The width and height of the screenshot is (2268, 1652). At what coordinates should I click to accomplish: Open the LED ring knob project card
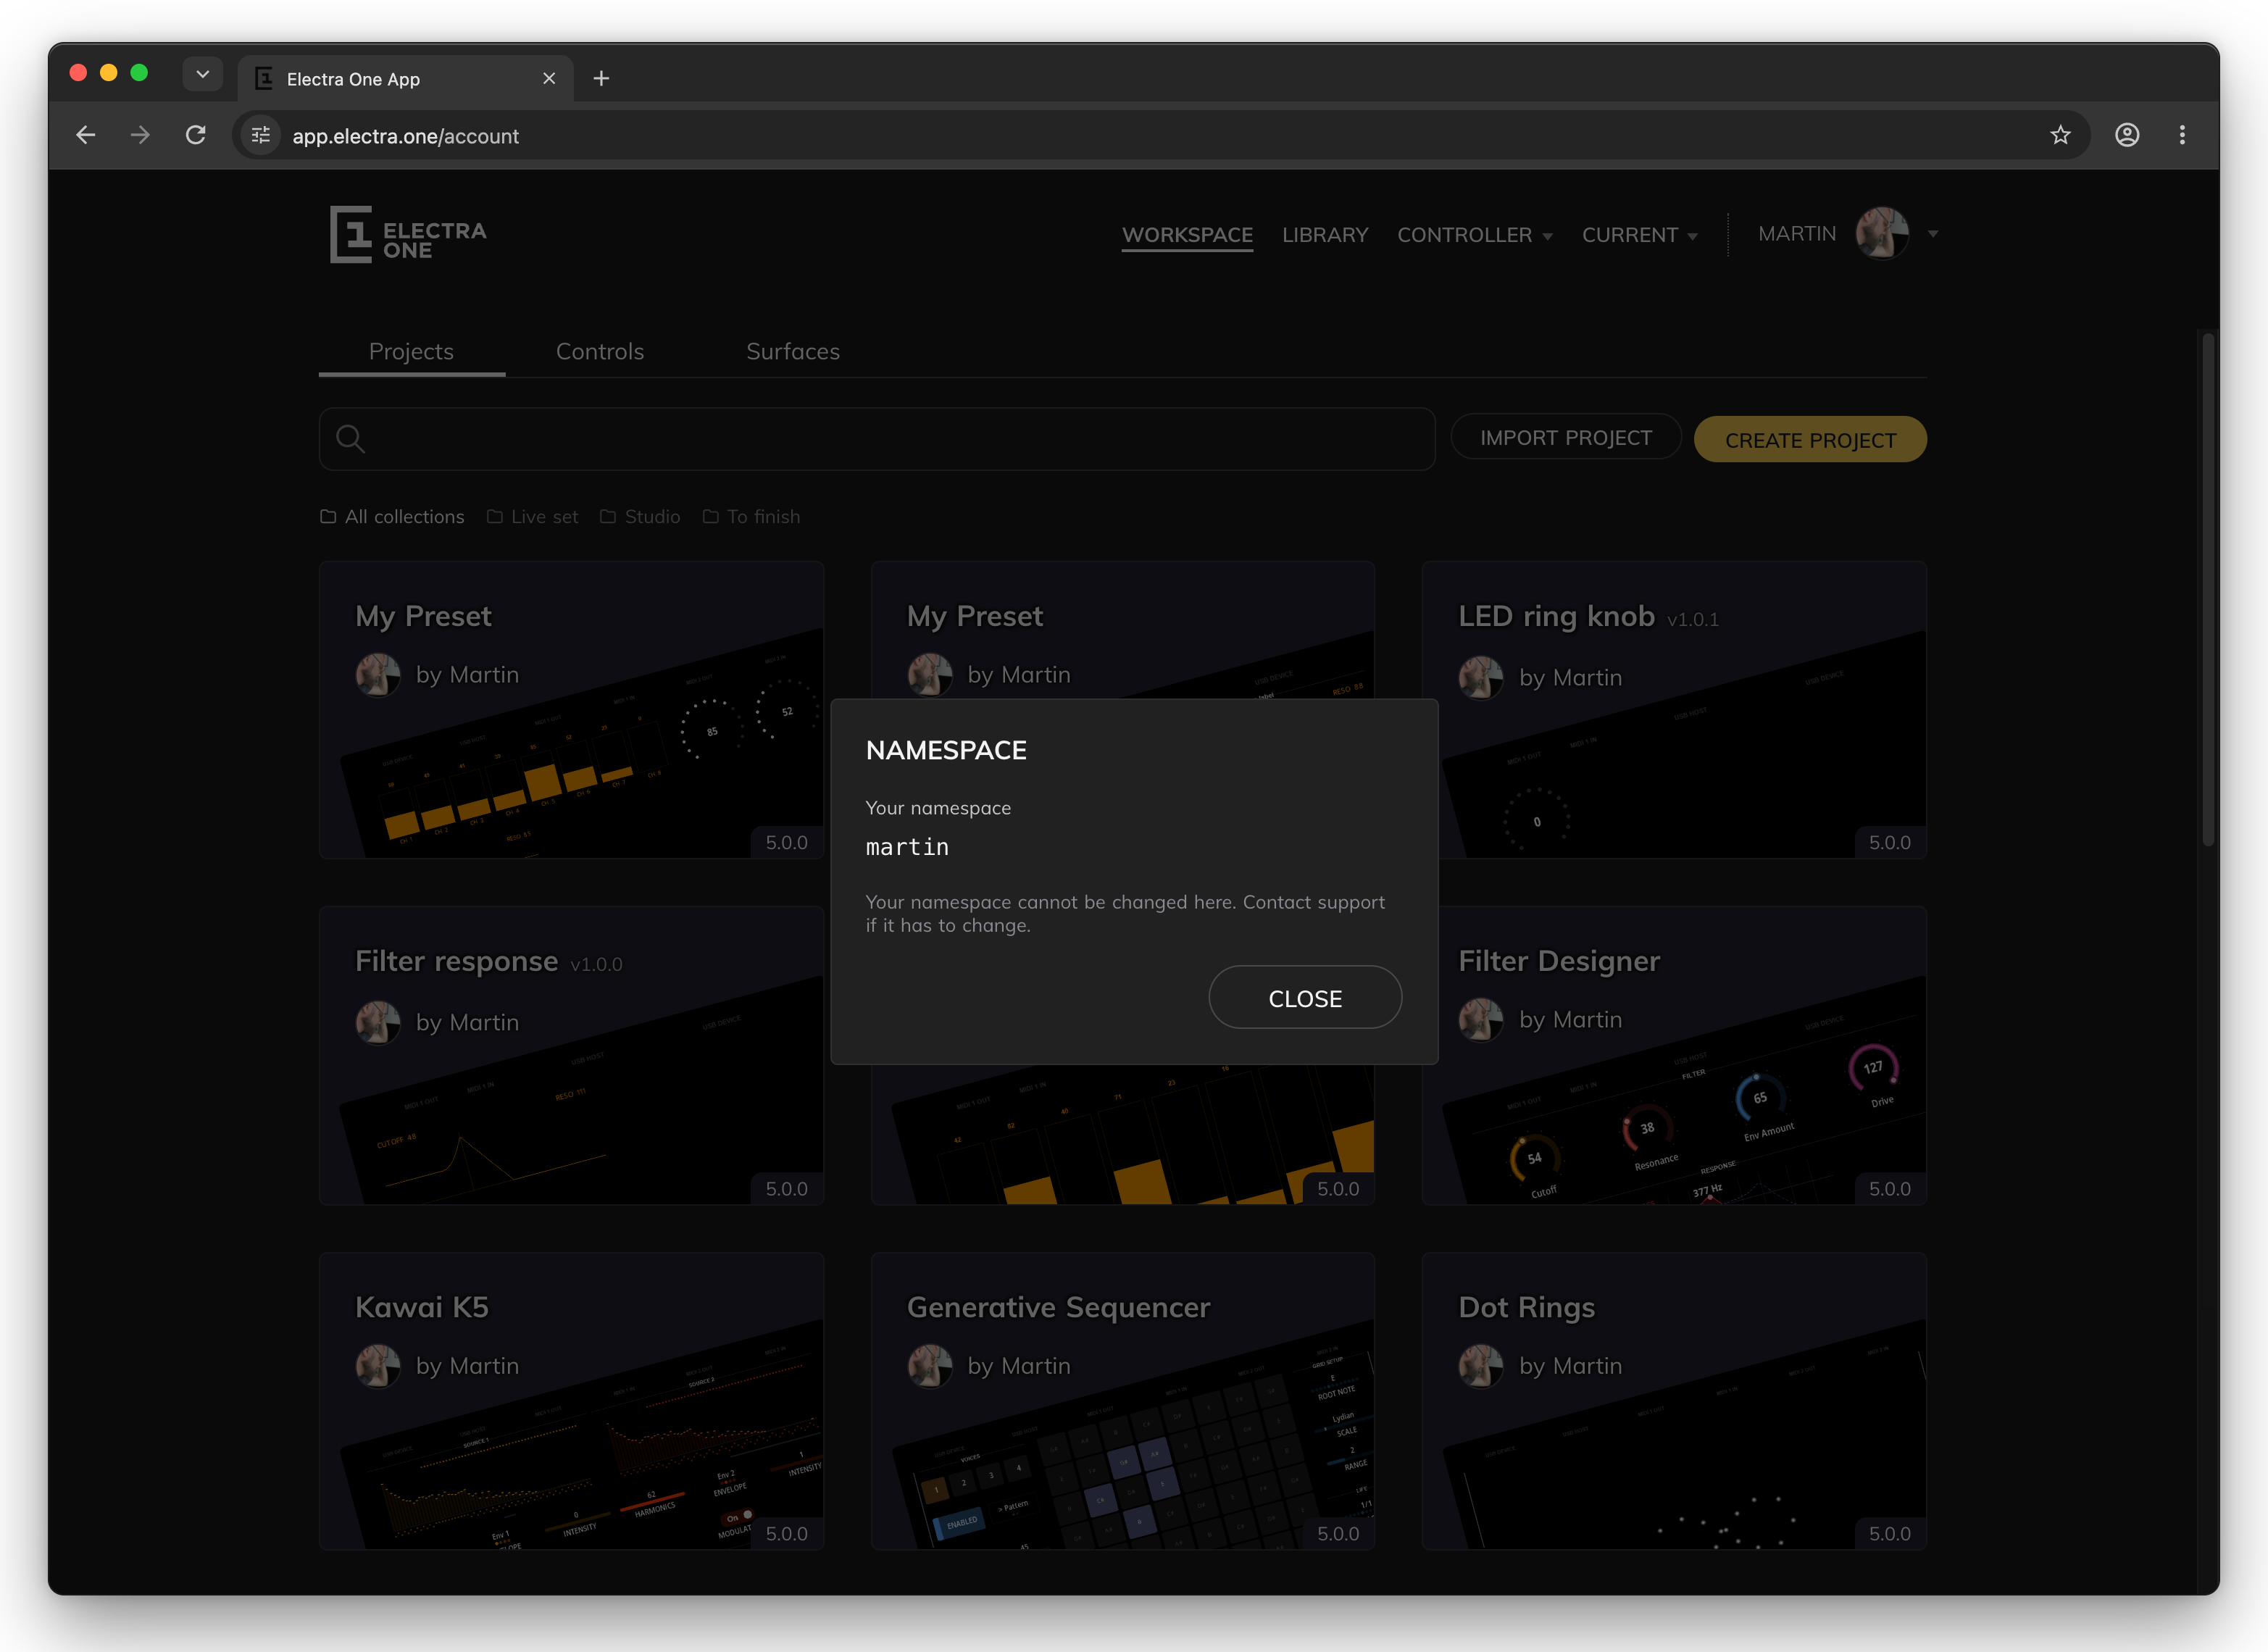point(1673,710)
